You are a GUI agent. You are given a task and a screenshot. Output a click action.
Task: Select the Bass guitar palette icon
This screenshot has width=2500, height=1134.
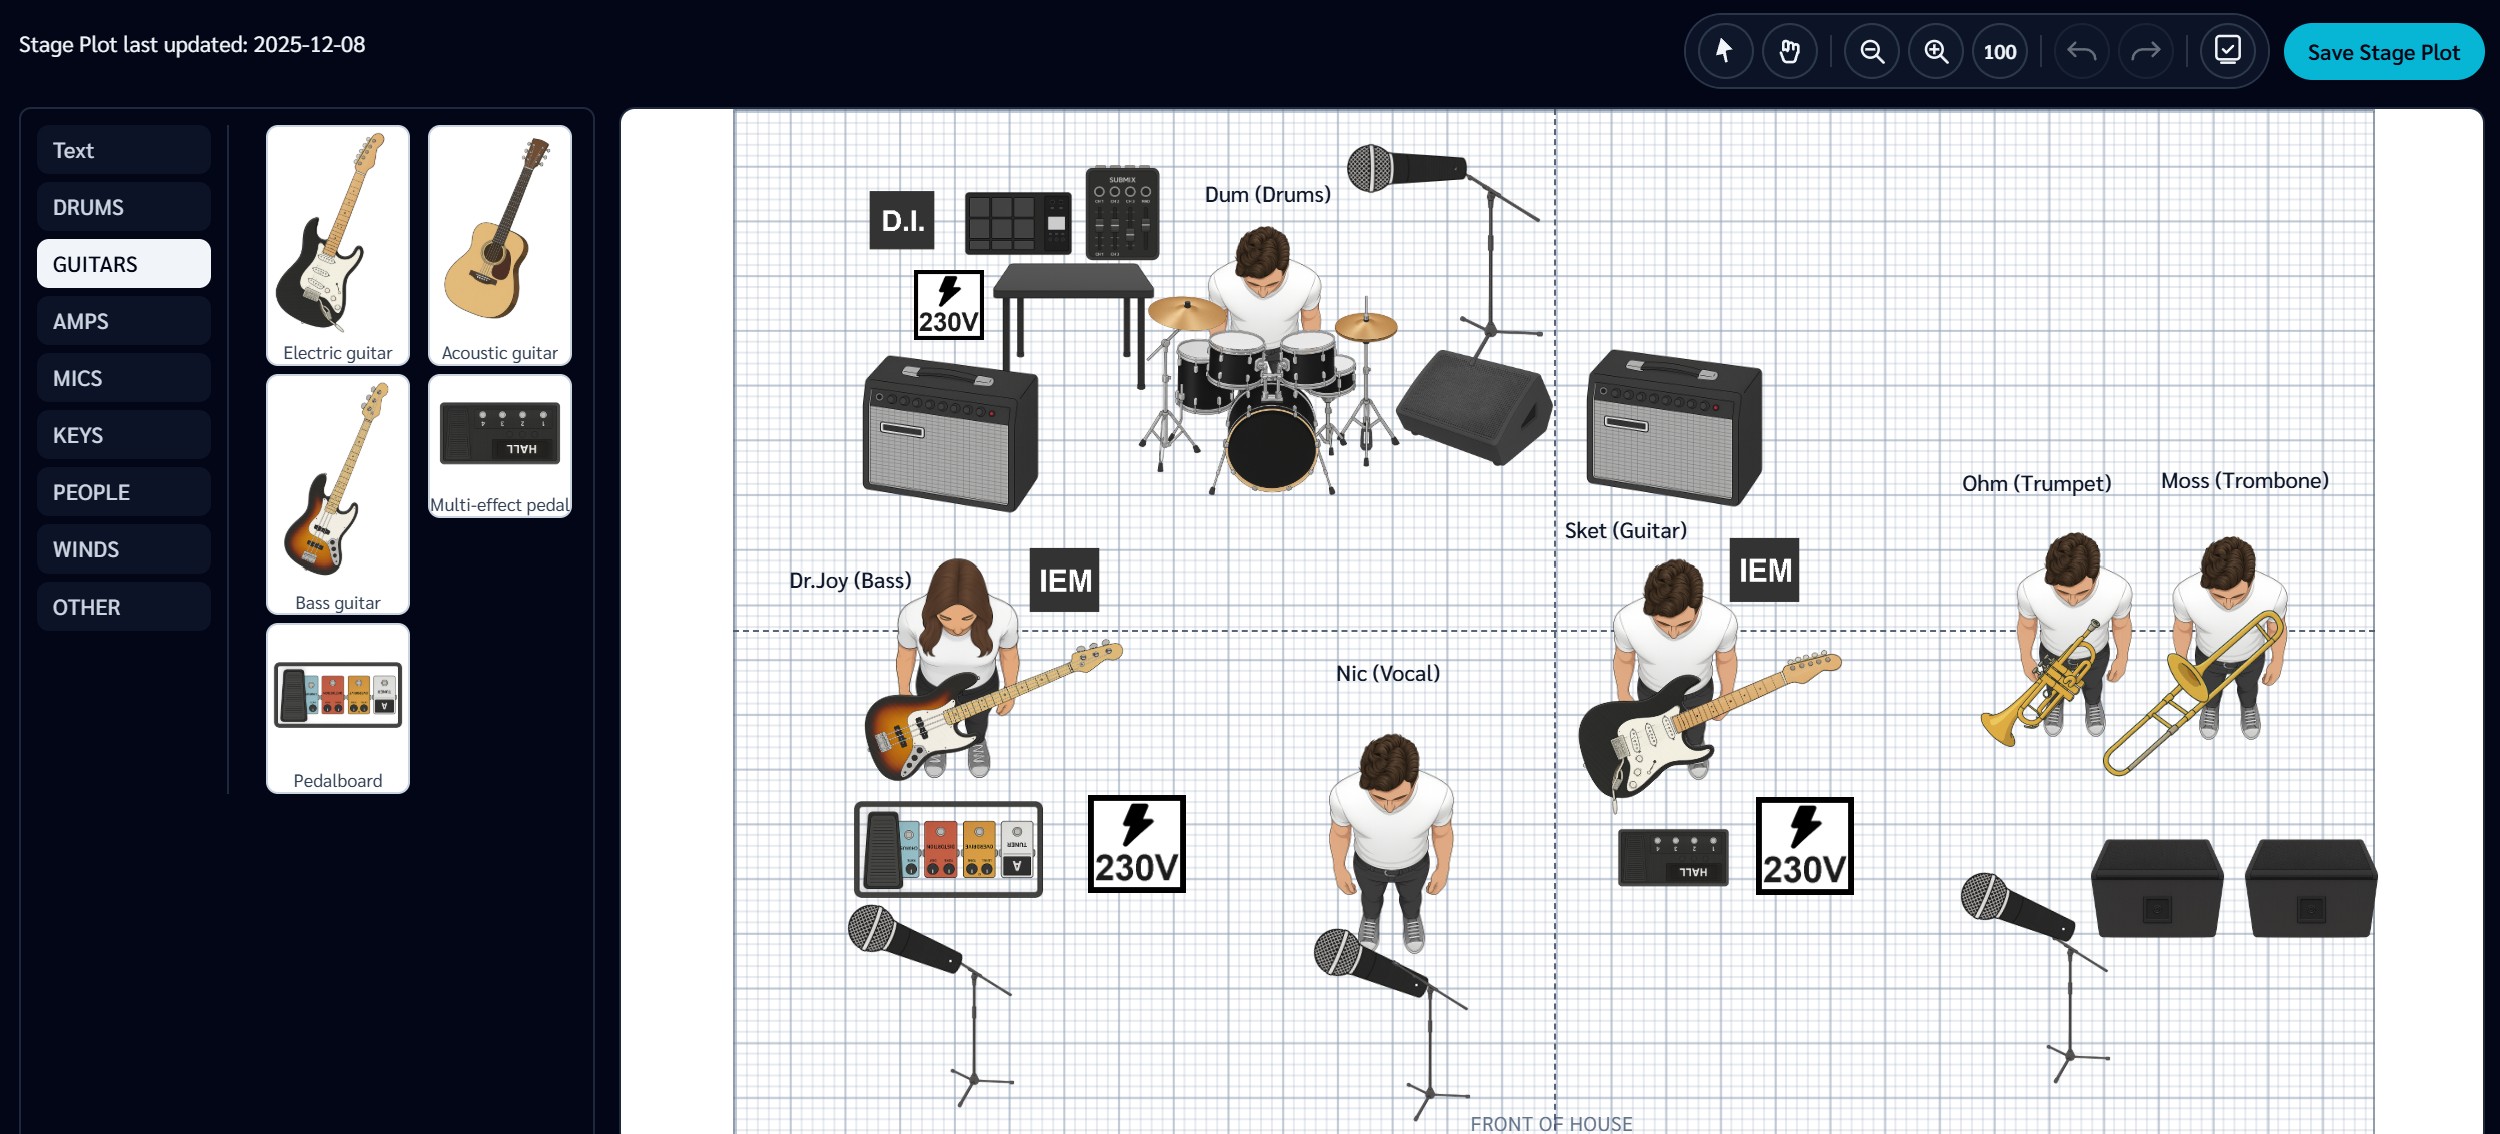[x=337, y=490]
